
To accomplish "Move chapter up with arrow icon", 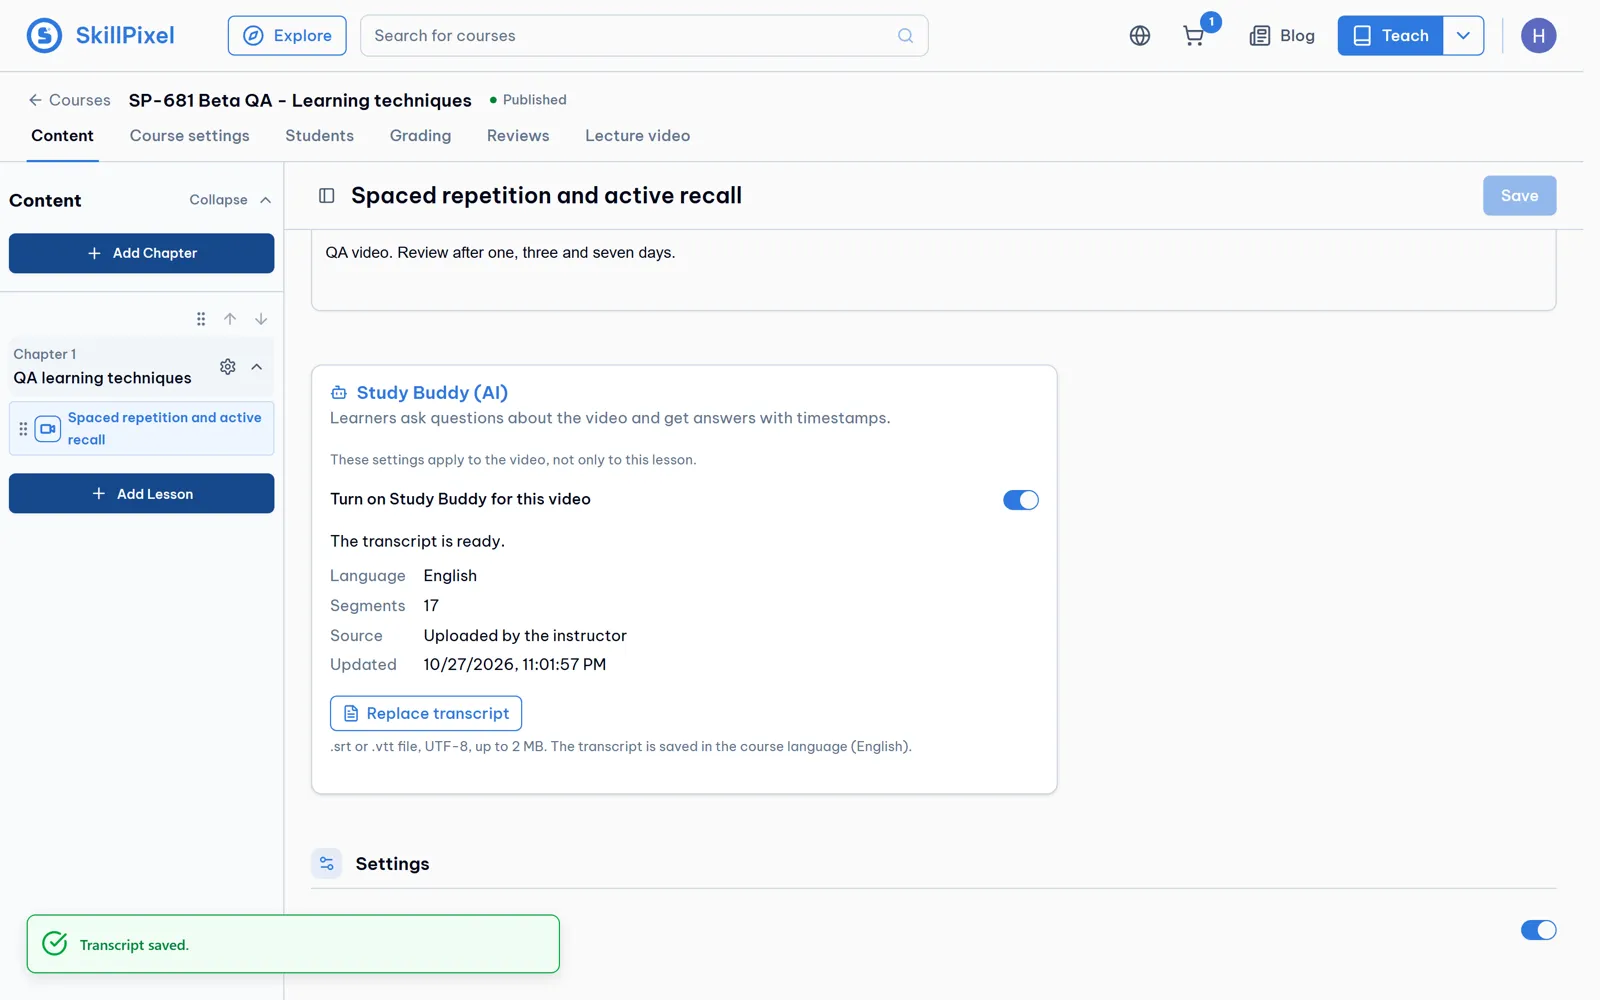I will click(x=230, y=319).
